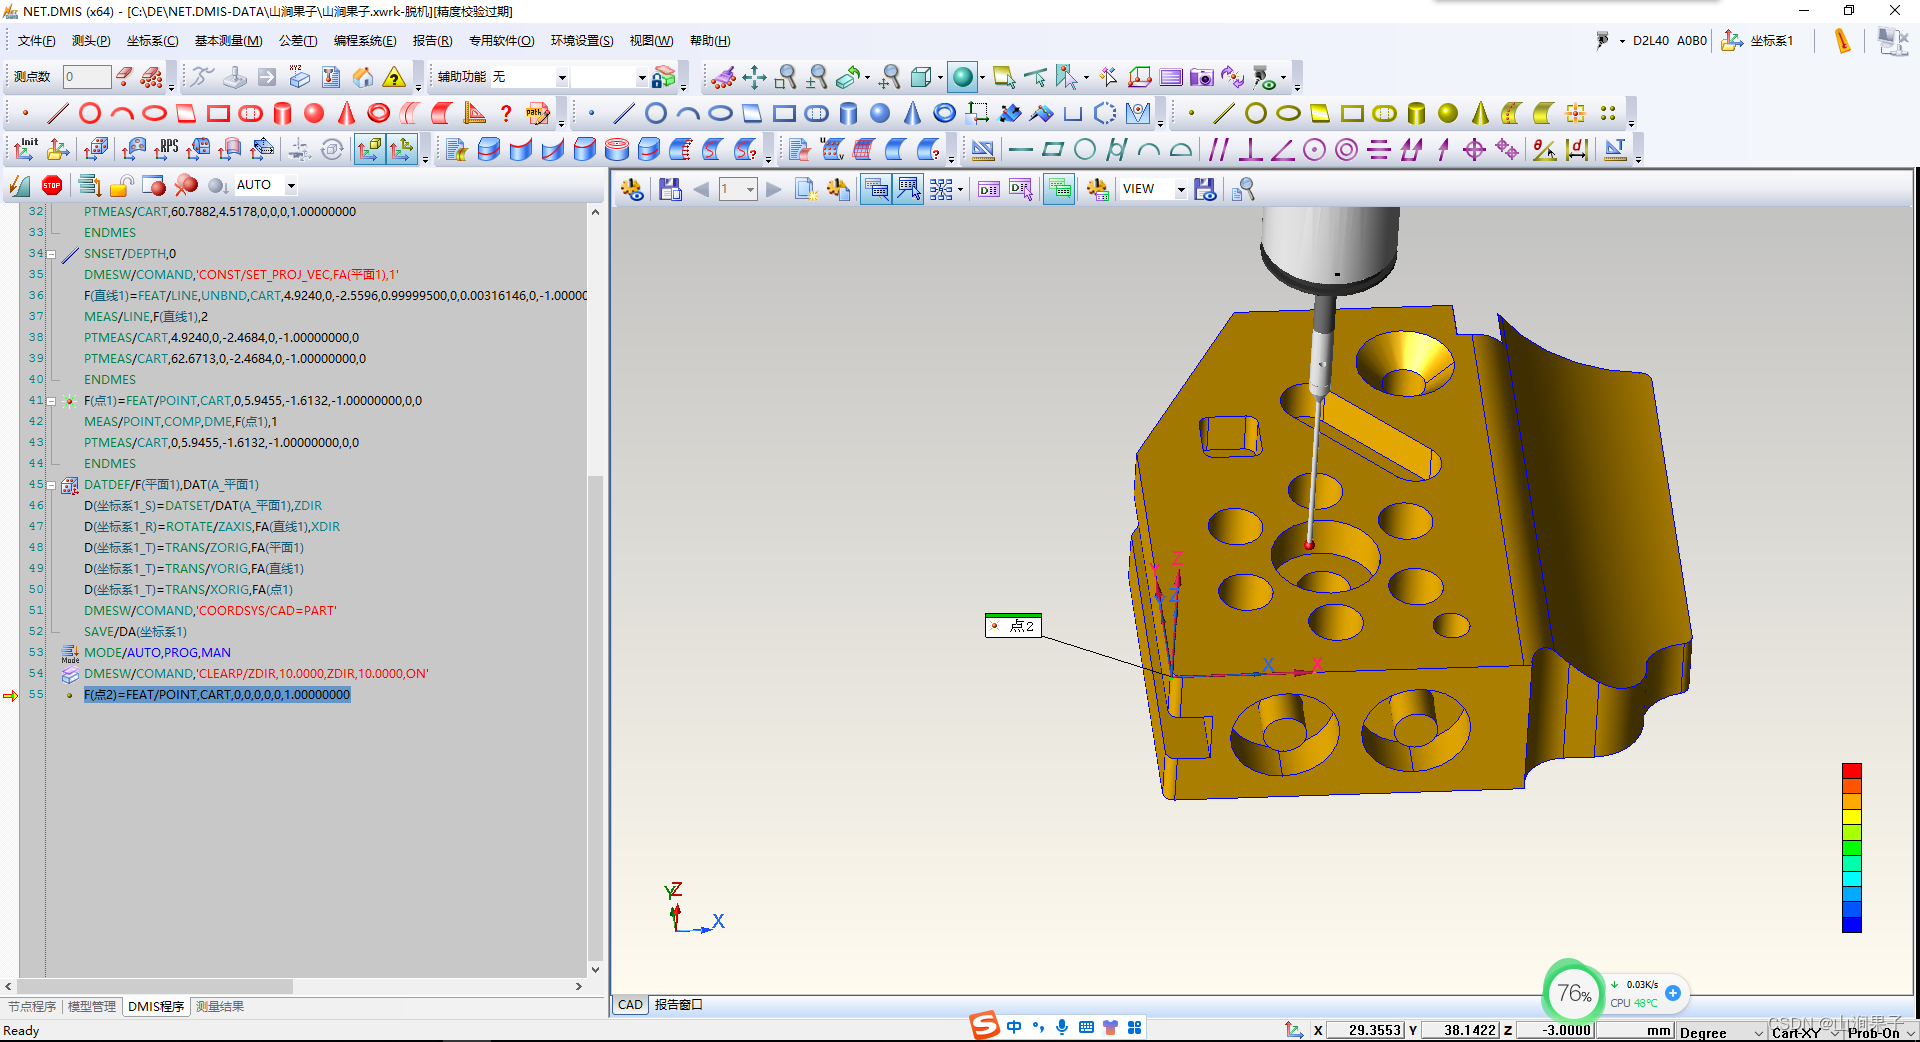Open the path edit tool icon
The height and width of the screenshot is (1042, 1920).
(538, 113)
